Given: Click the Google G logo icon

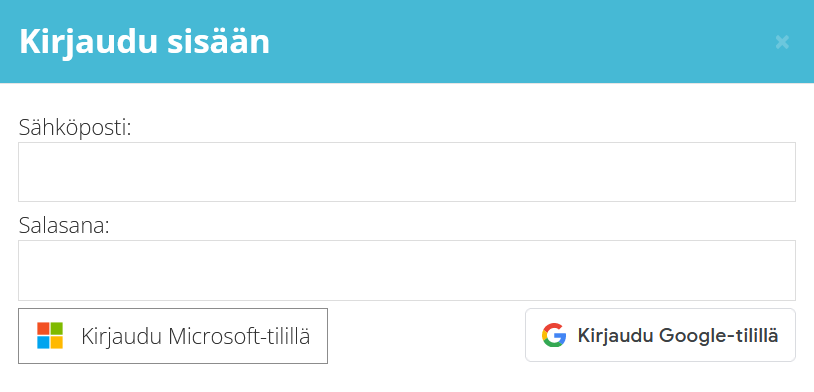Looking at the screenshot, I should [x=554, y=335].
